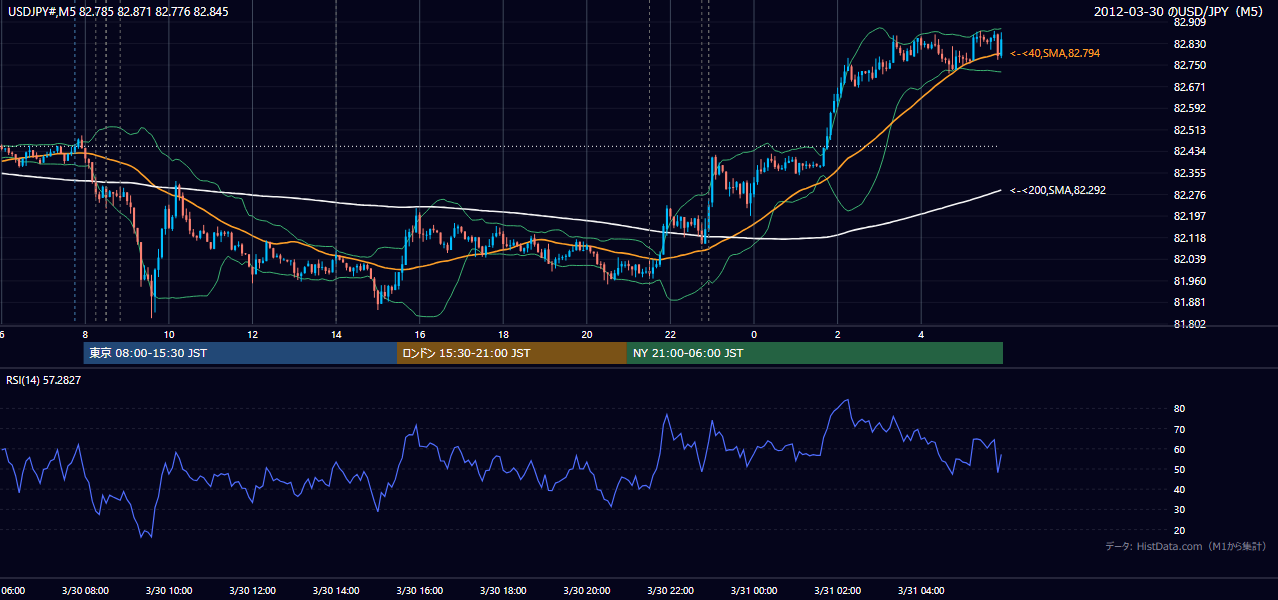Screen dimensions: 1278x600
Task: Click price axis value 82.039
Action: coord(1189,259)
